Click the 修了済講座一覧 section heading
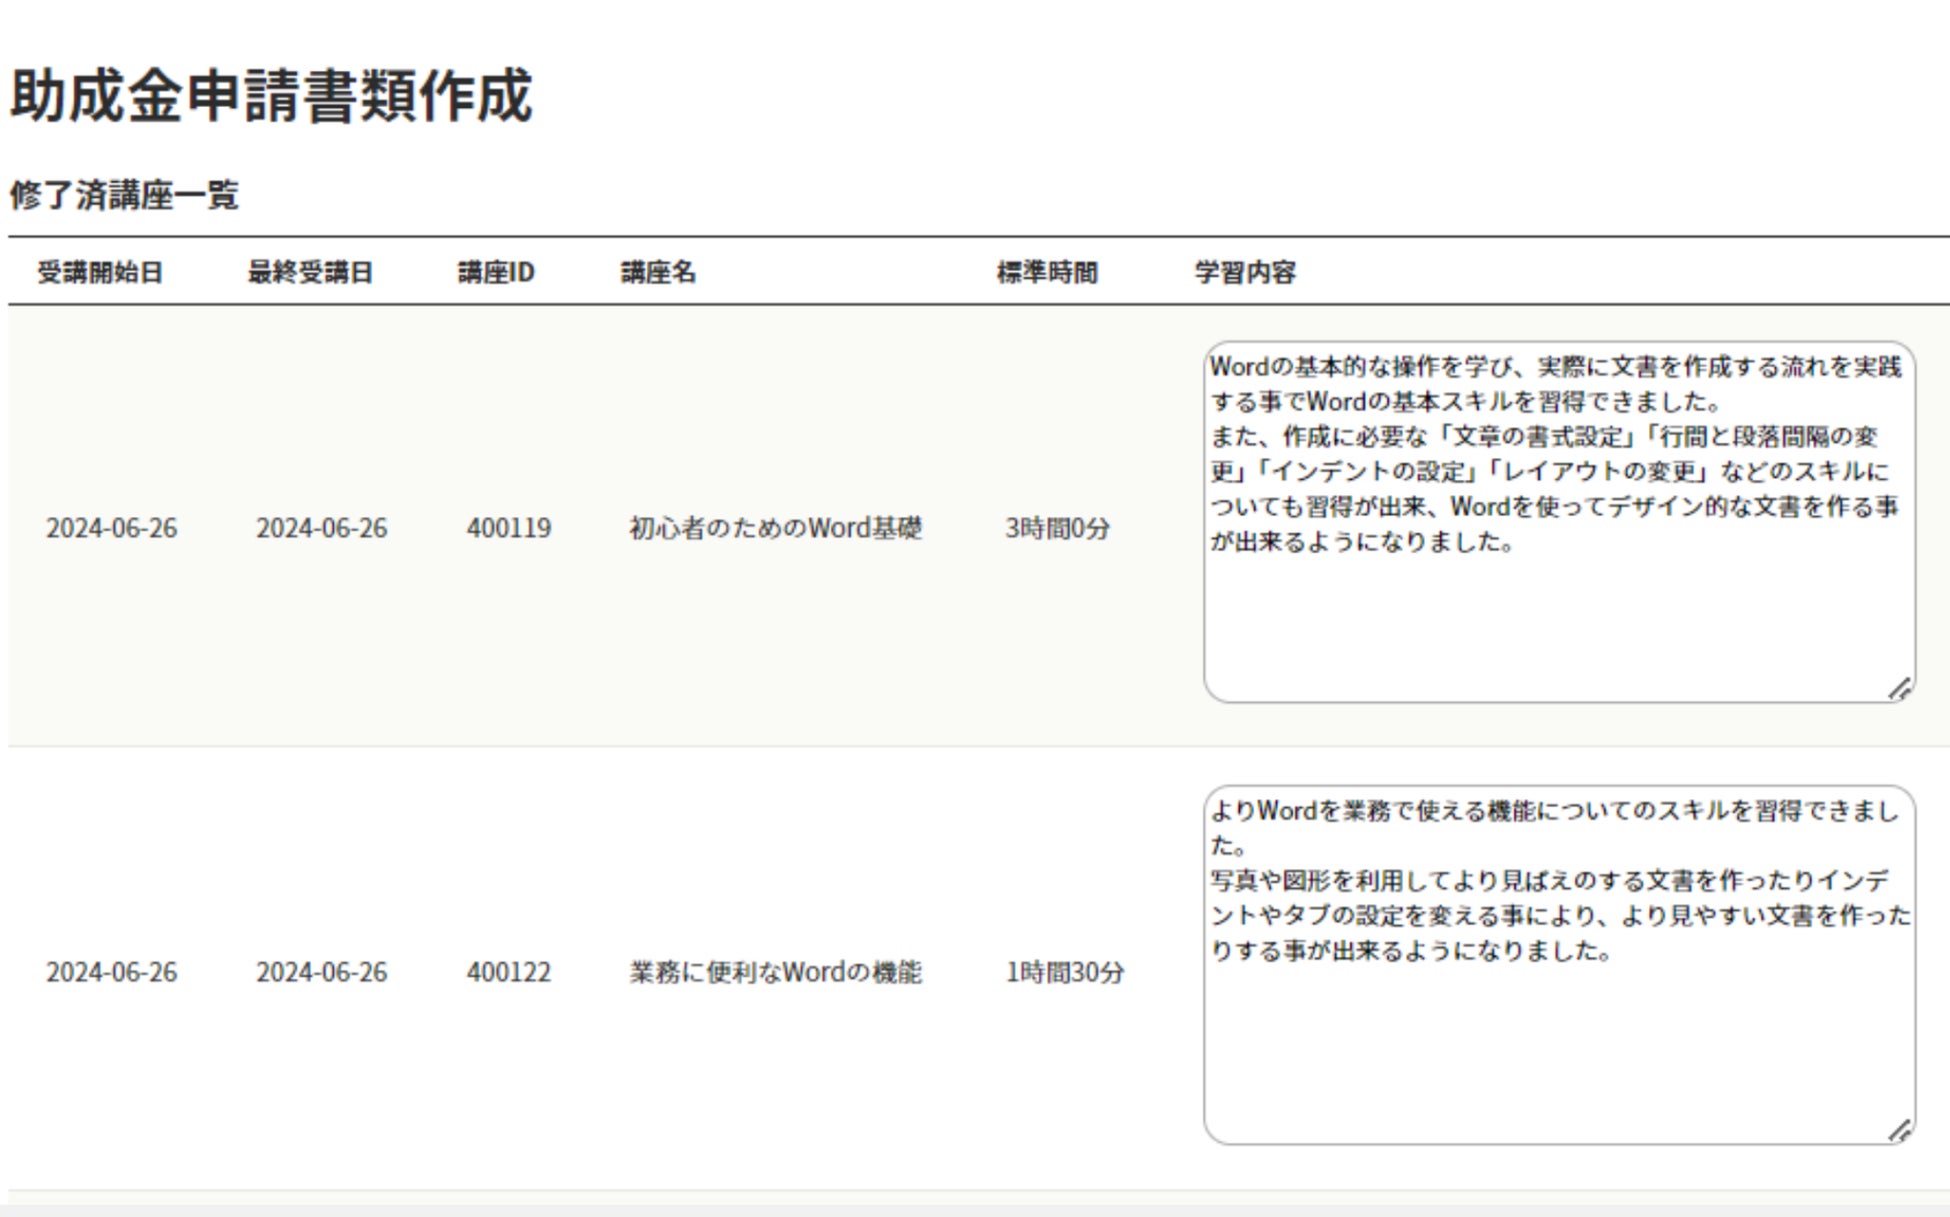1950x1217 pixels. 124,194
